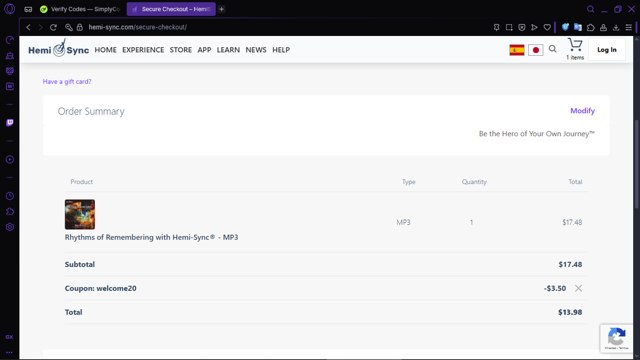Viewport: 640px width, 360px height.
Task: Open the APP menu item
Action: tap(204, 50)
